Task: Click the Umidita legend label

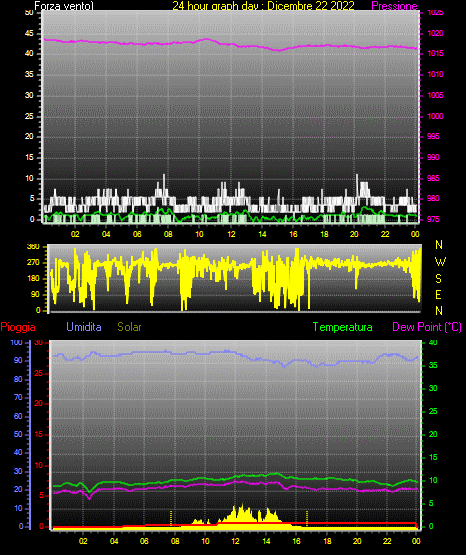Action: [x=84, y=327]
